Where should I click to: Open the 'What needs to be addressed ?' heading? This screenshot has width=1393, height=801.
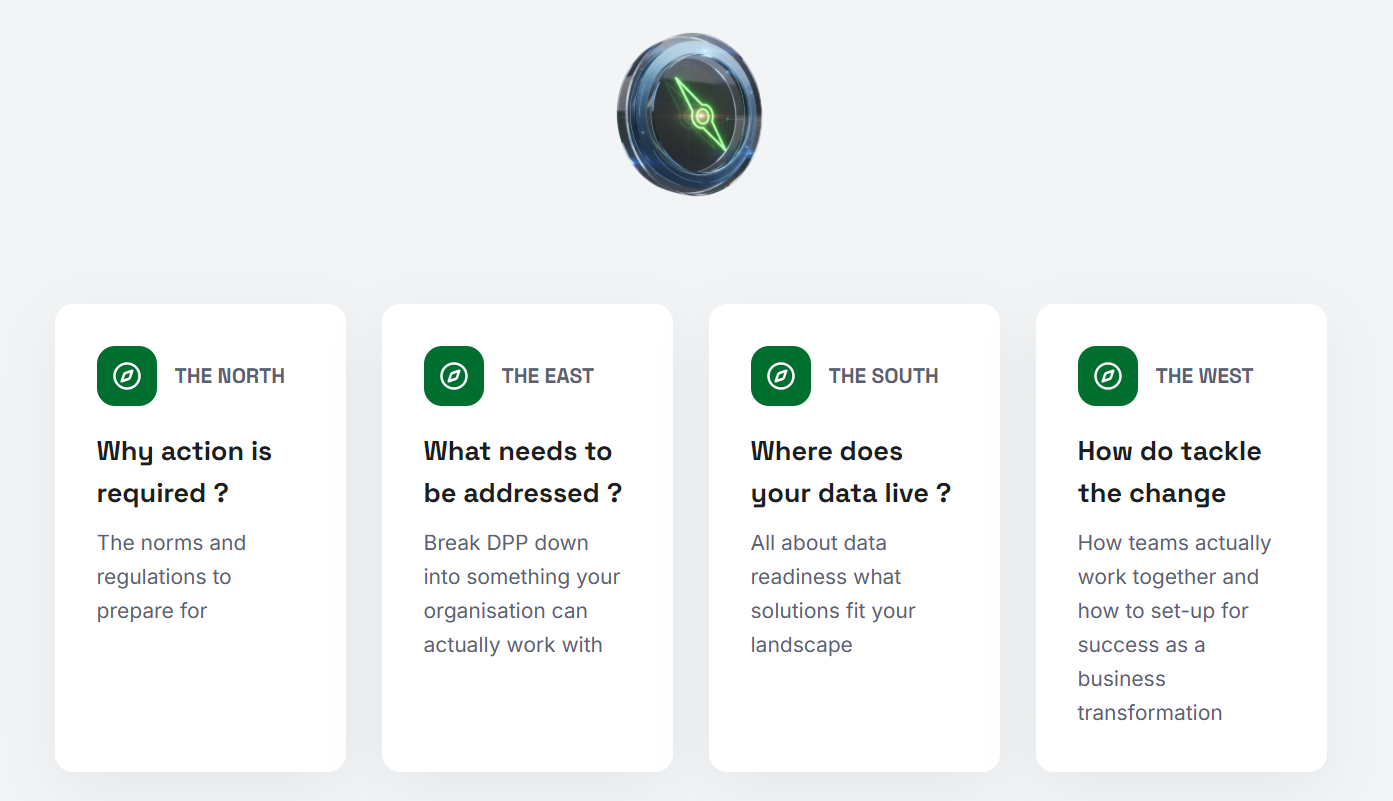523,472
